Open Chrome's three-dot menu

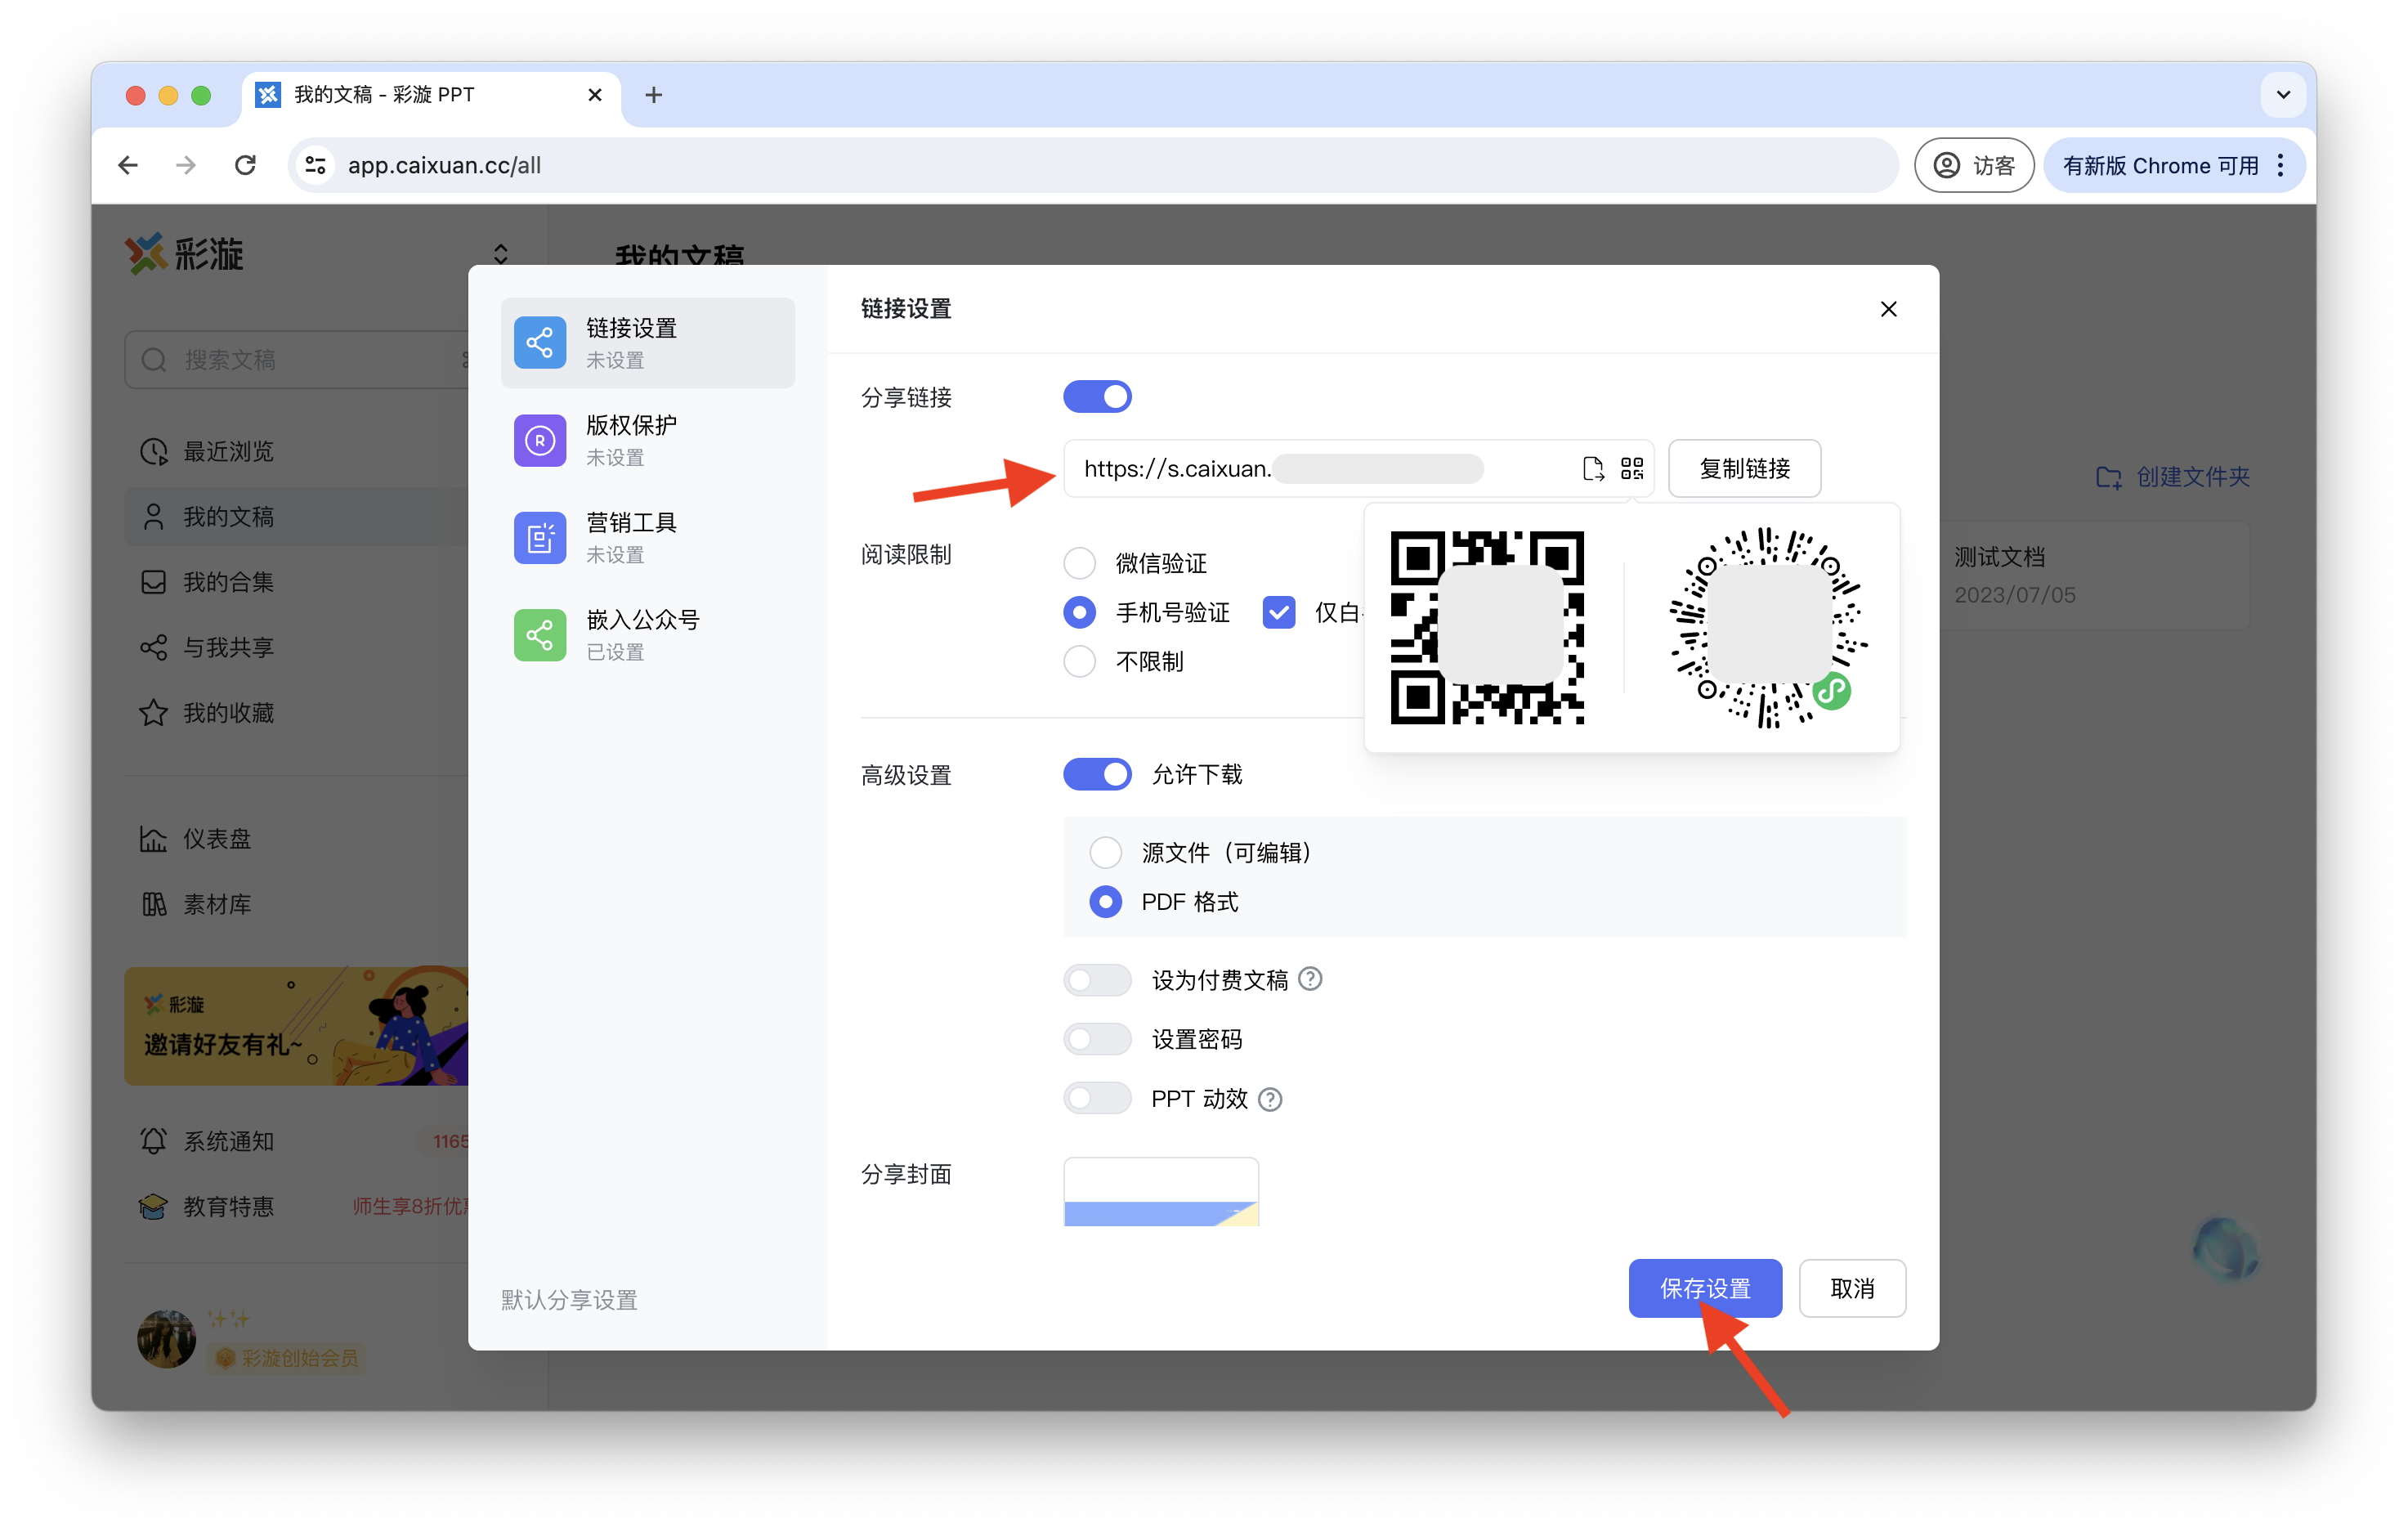2281,165
